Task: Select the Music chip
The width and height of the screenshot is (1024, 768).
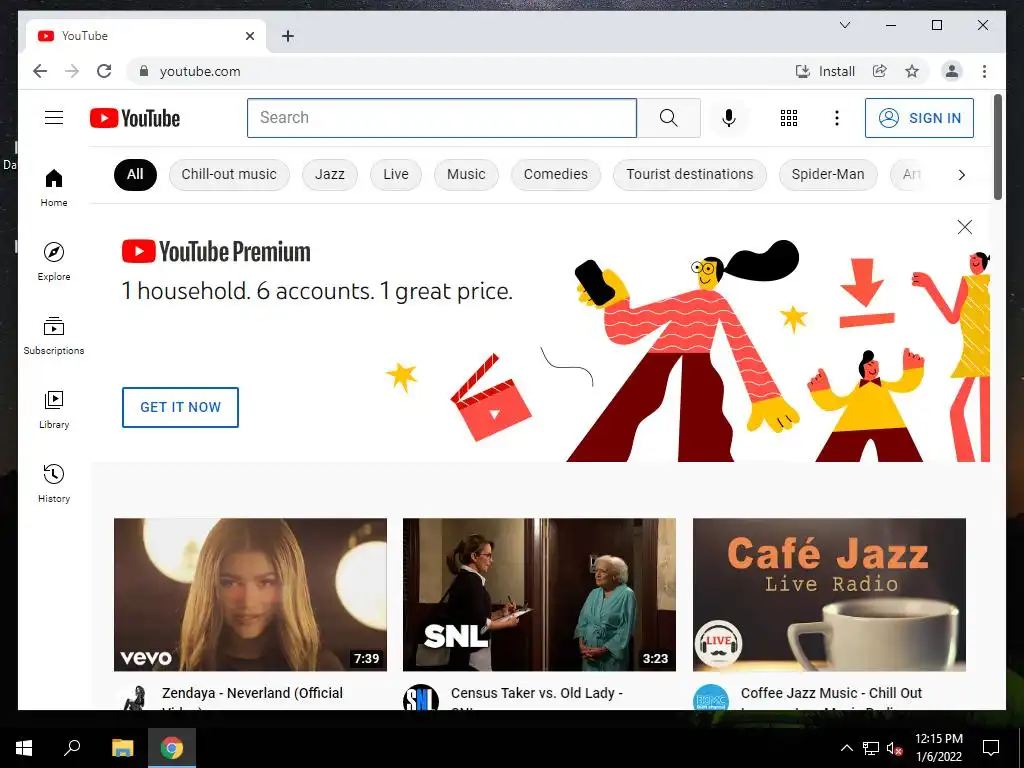Action: pos(466,174)
